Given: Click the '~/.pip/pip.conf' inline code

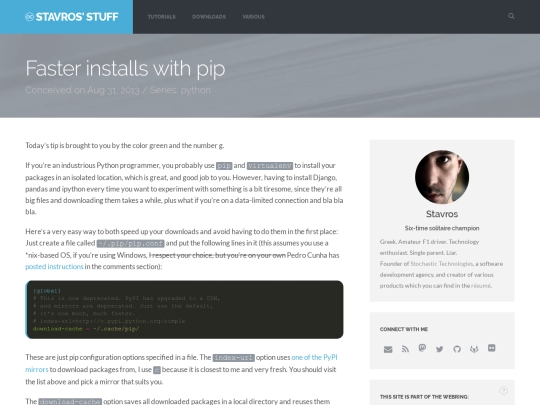Looking at the screenshot, I should (130, 243).
